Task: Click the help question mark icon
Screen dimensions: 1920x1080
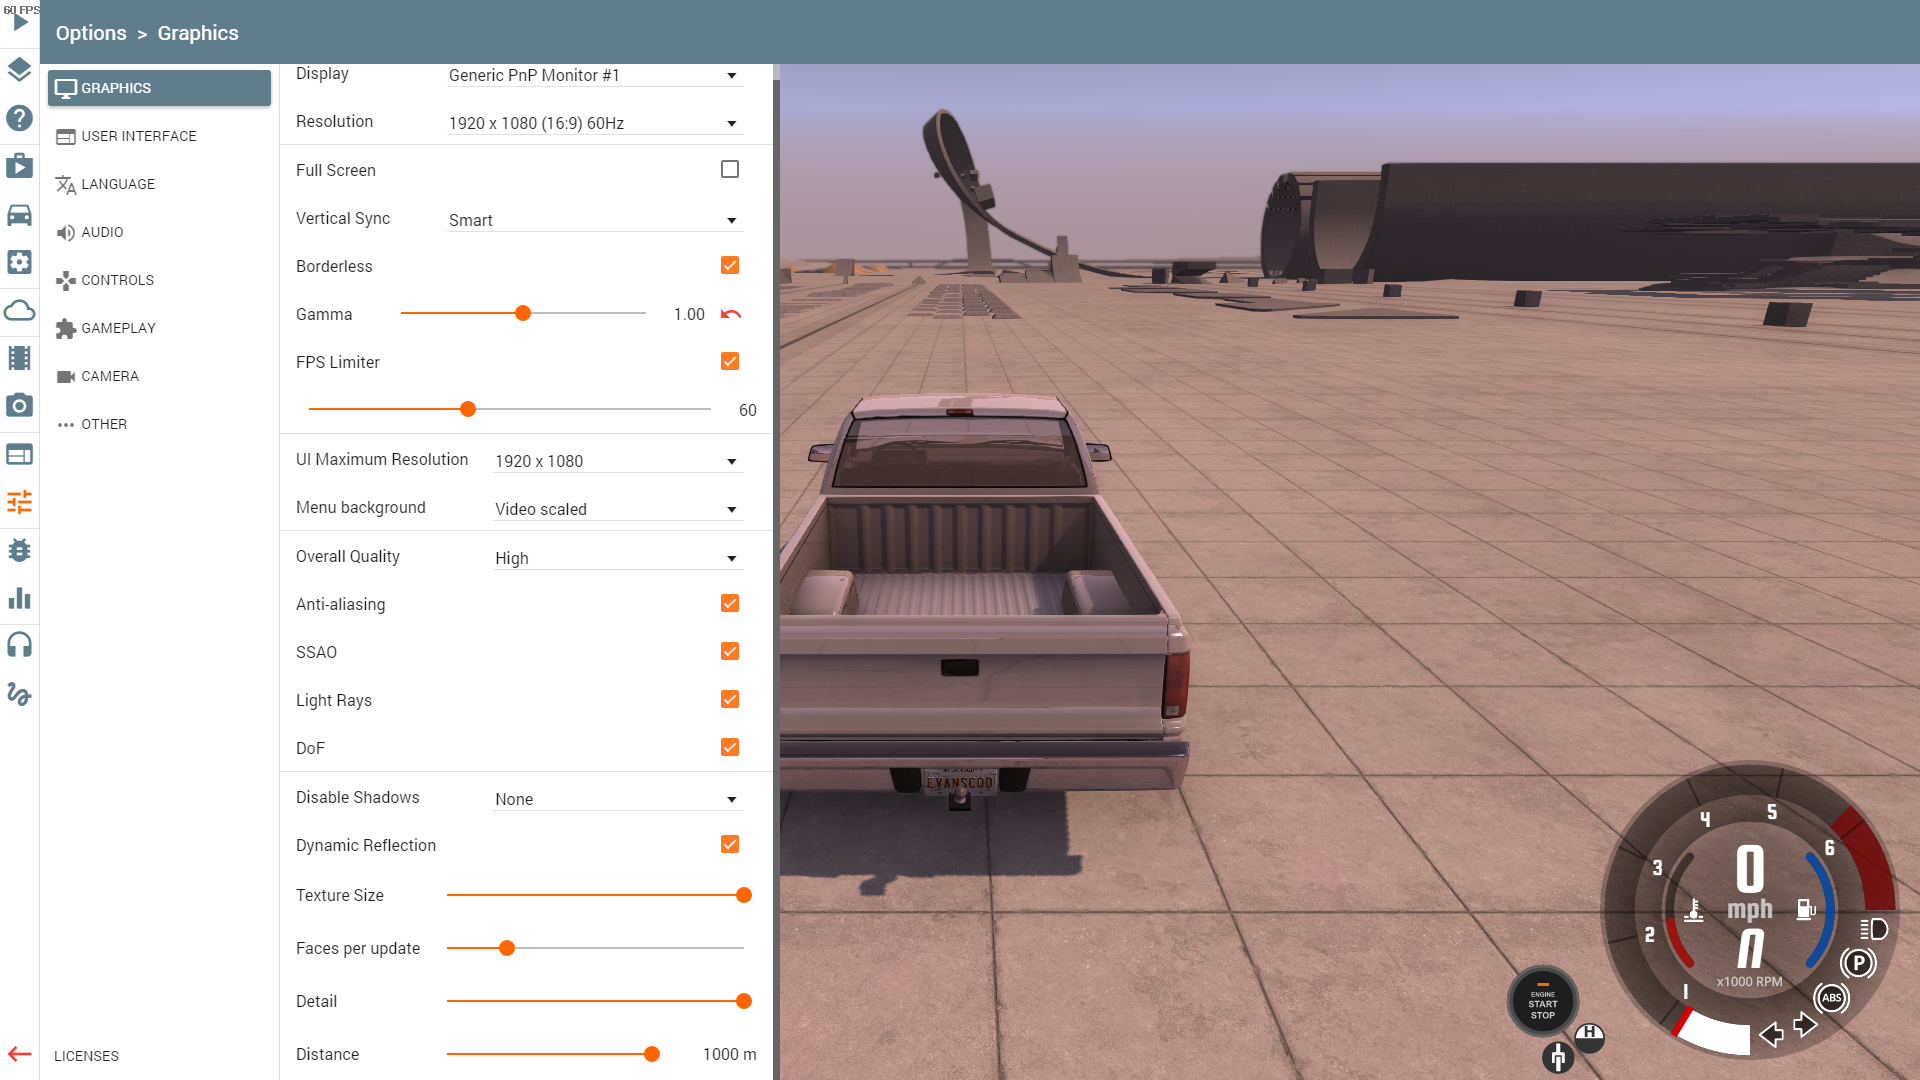Action: (19, 118)
